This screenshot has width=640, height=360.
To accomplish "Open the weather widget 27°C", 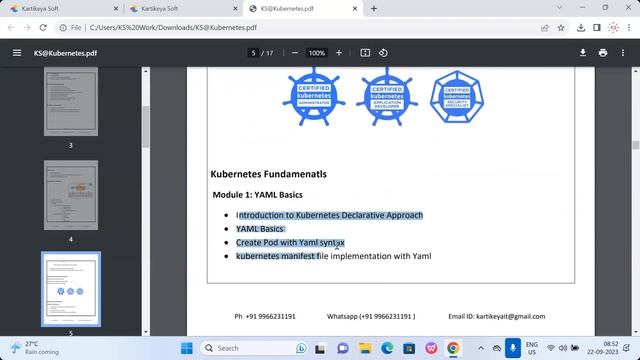I will 35,348.
